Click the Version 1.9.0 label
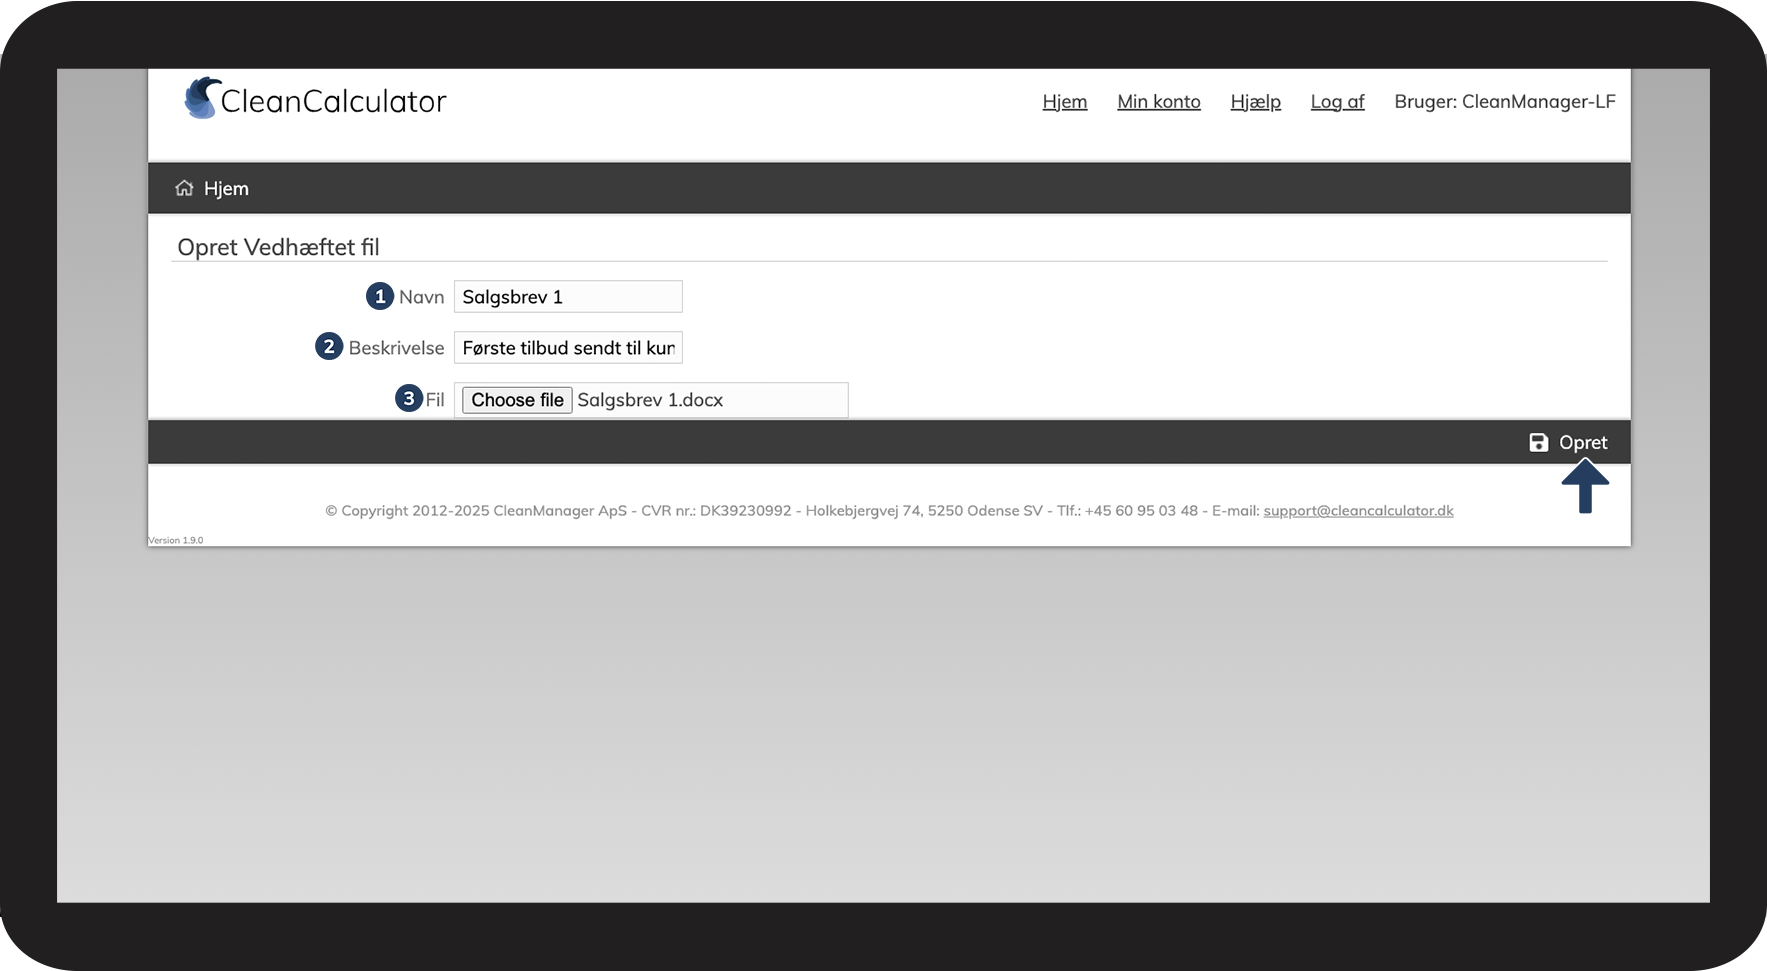This screenshot has height=971, width=1767. point(176,540)
